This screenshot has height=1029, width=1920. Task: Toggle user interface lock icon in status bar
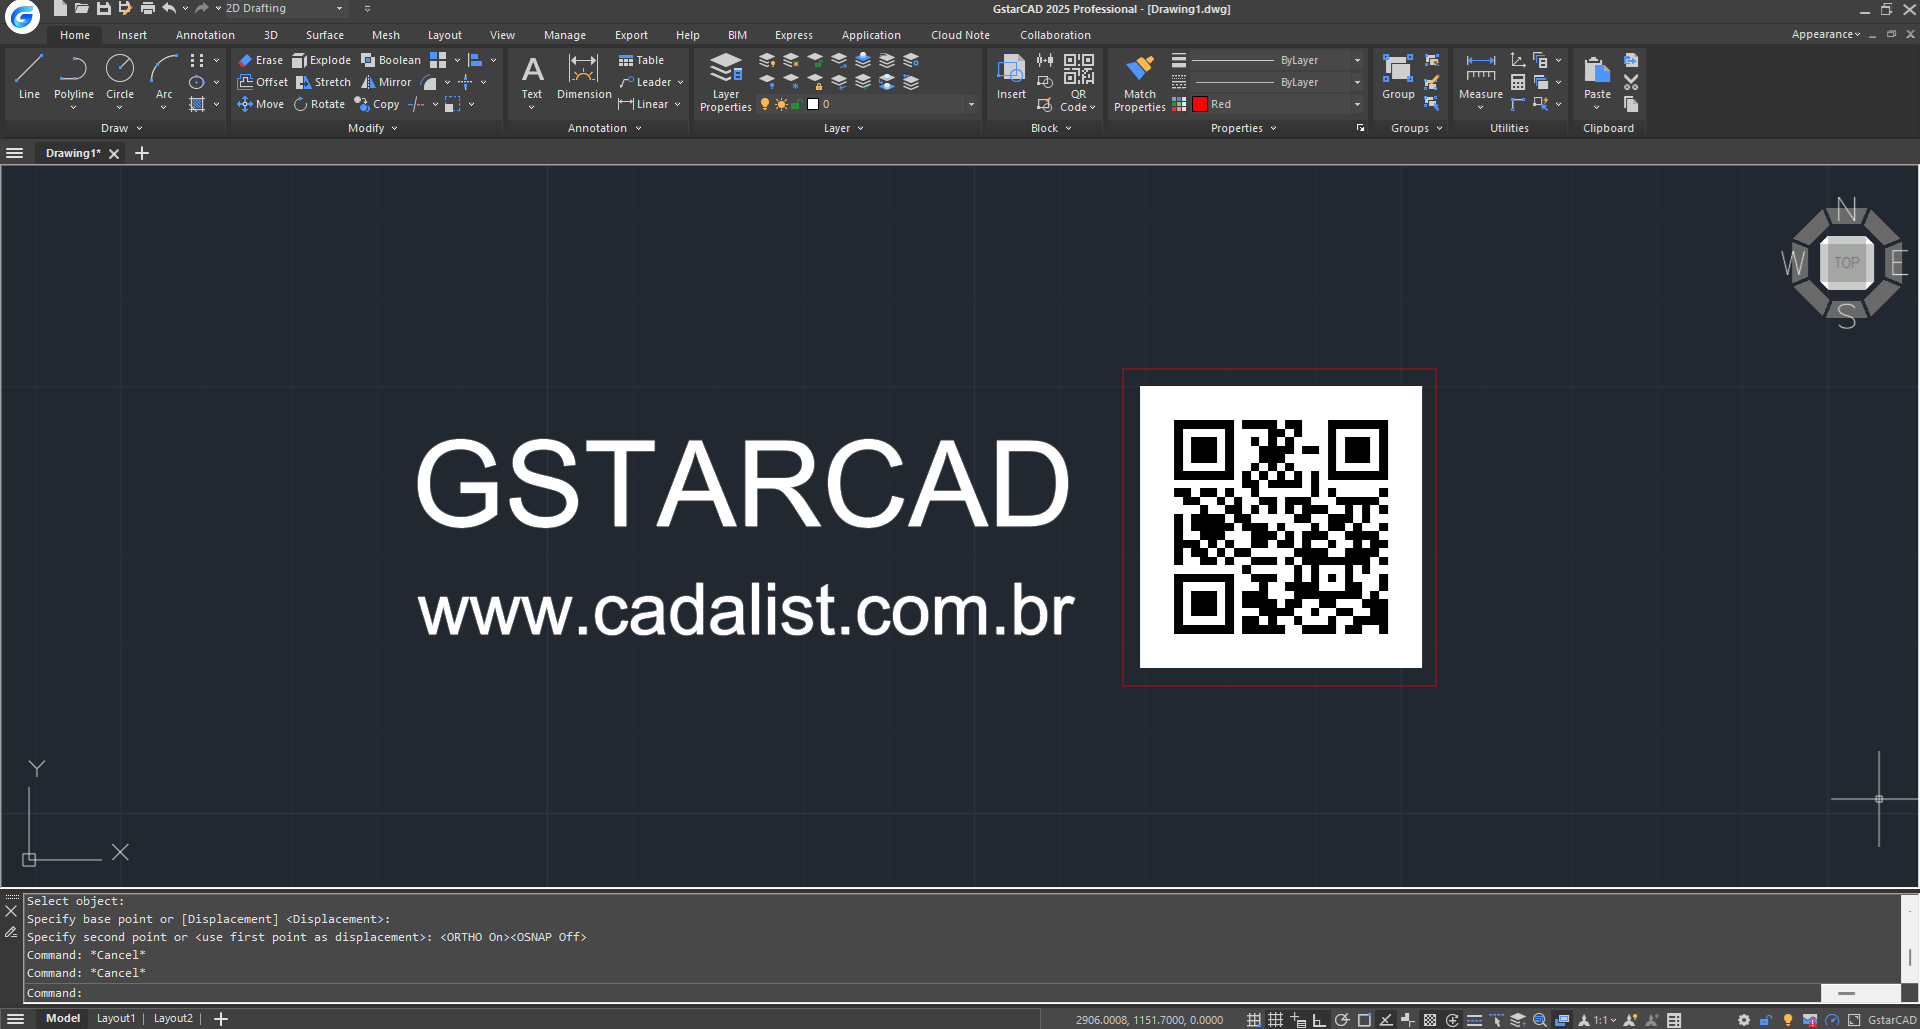(x=1766, y=1020)
